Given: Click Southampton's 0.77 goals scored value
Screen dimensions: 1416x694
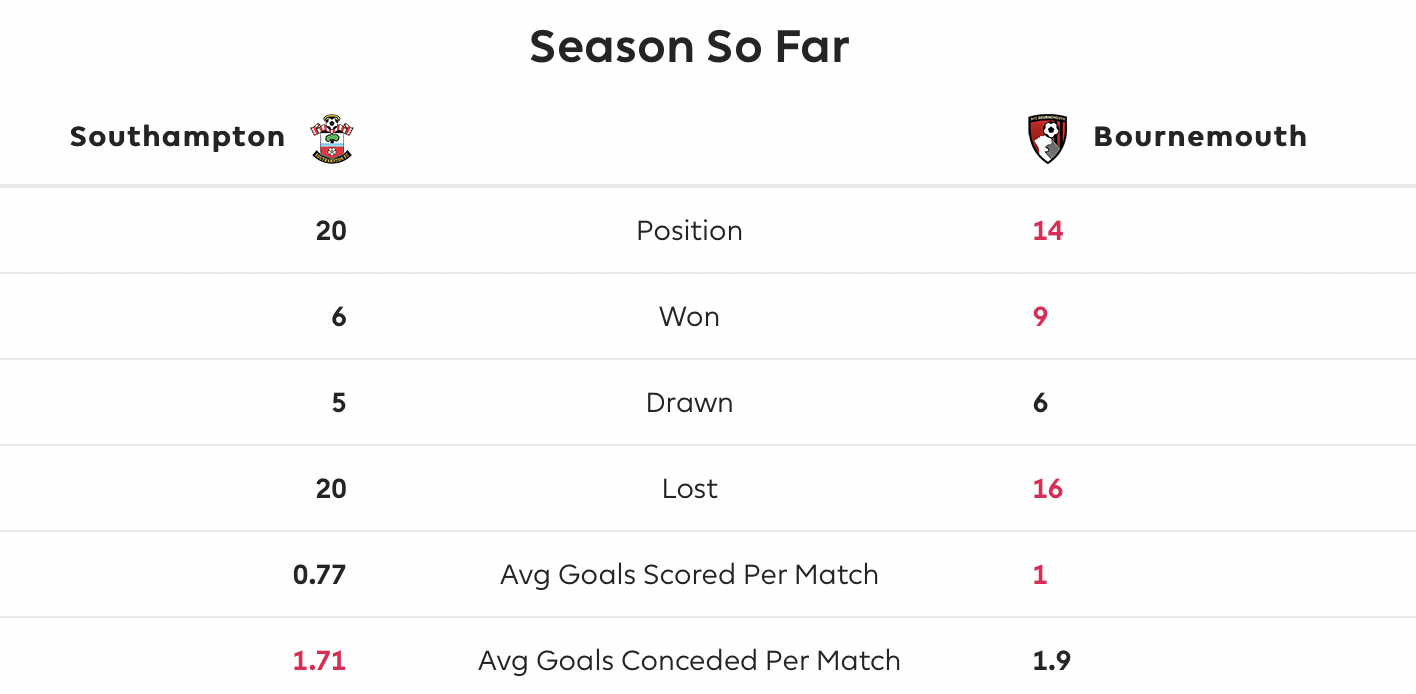Looking at the screenshot, I should pos(319,575).
